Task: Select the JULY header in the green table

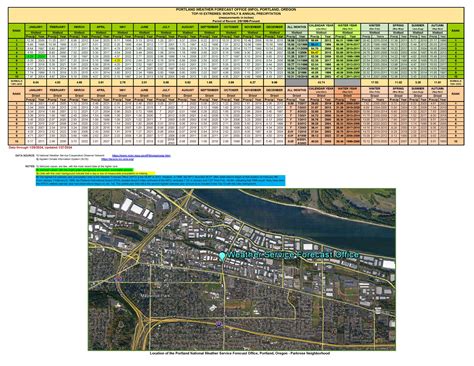Action: (x=166, y=27)
